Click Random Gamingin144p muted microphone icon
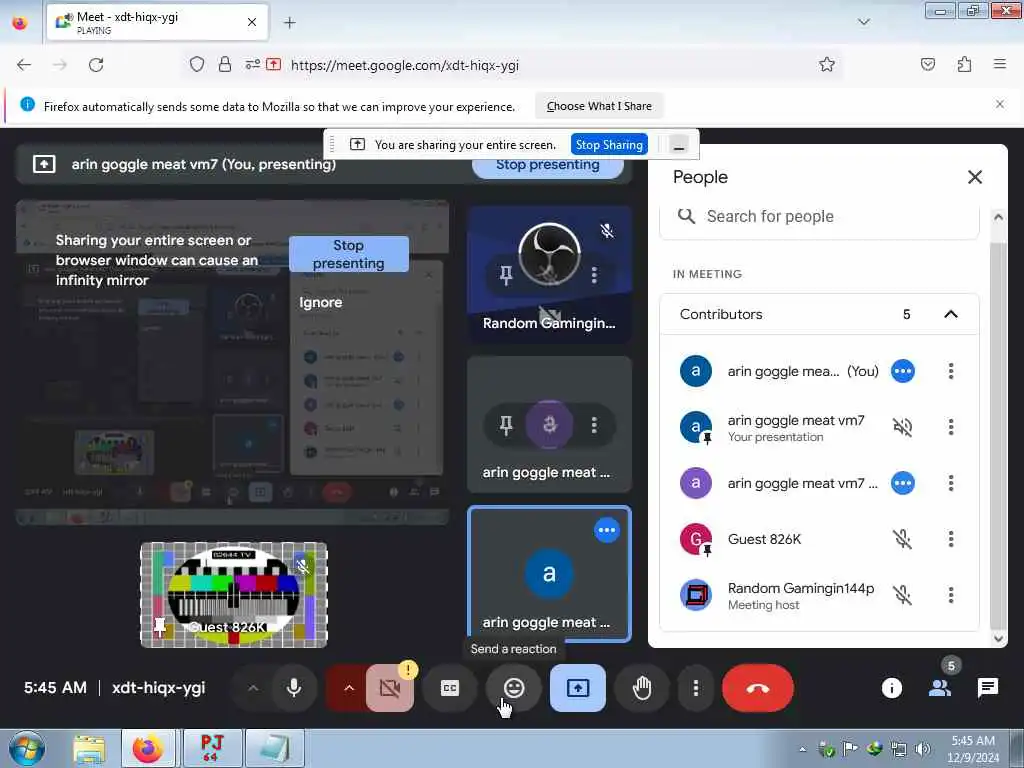Screen dimensions: 1024x768 pyautogui.click(x=903, y=595)
